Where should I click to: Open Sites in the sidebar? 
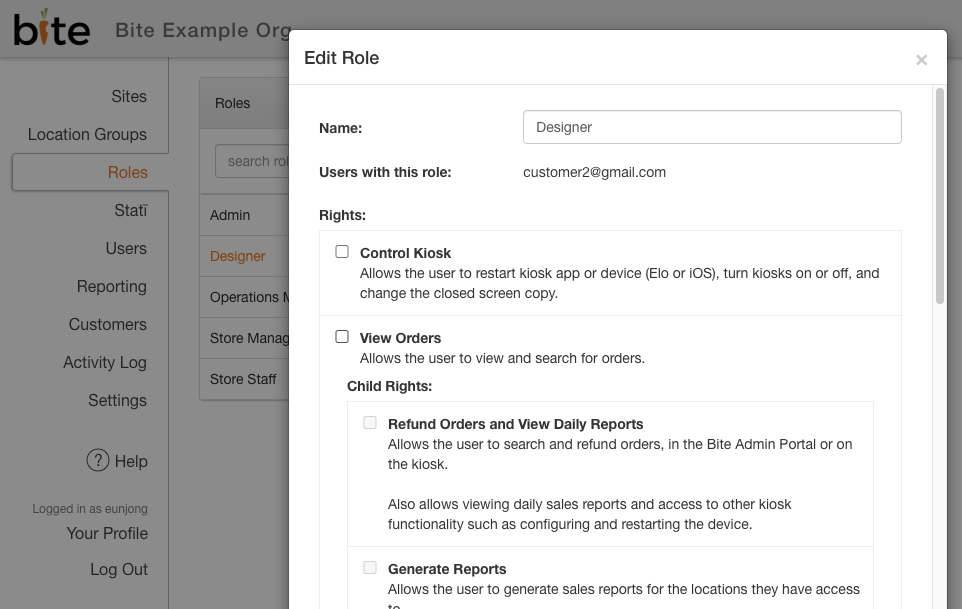pyautogui.click(x=129, y=96)
